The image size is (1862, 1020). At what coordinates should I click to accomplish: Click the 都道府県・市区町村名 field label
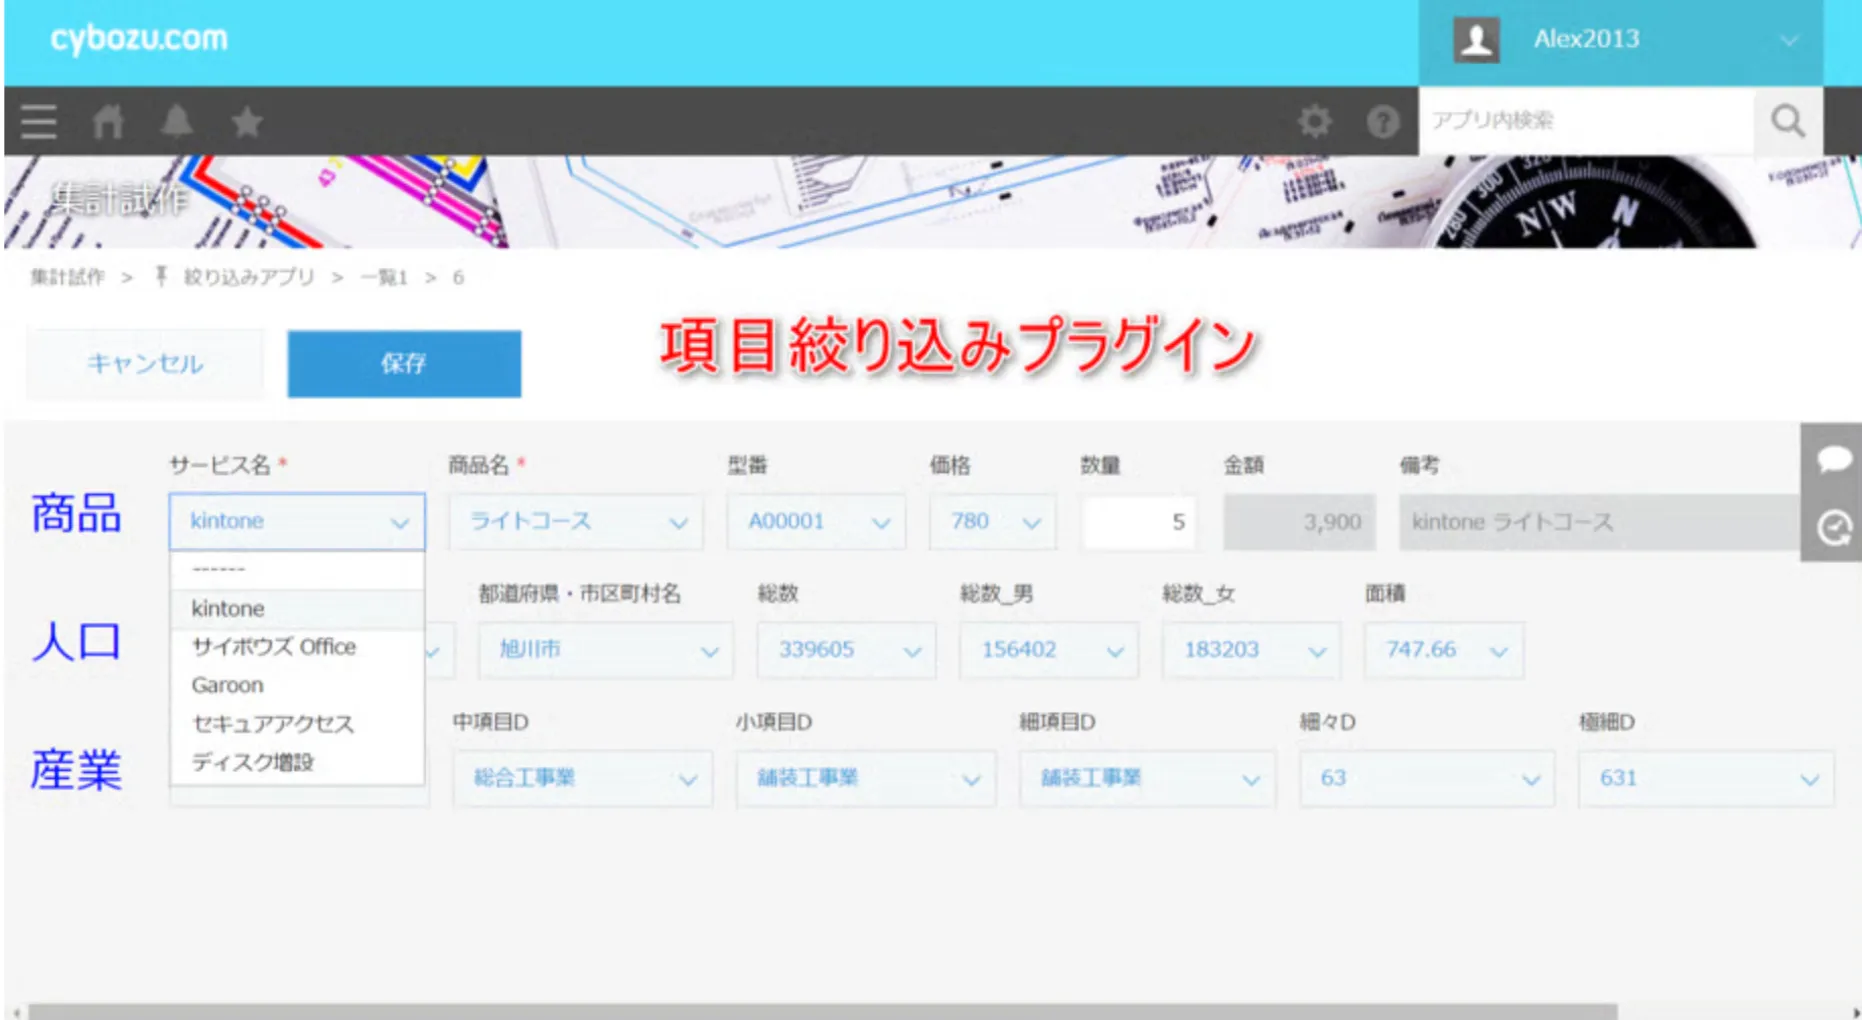click(580, 593)
